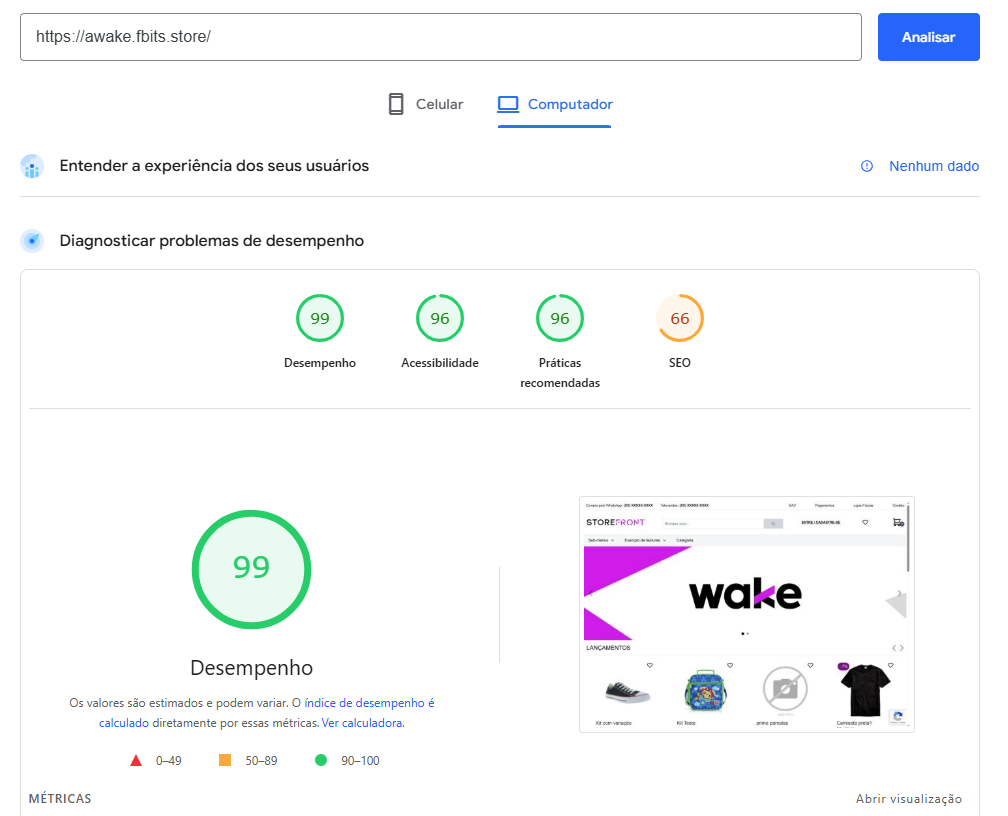Click the info icon next to Nenhum dado
Image resolution: width=1008 pixels, height=816 pixels.
tap(867, 166)
